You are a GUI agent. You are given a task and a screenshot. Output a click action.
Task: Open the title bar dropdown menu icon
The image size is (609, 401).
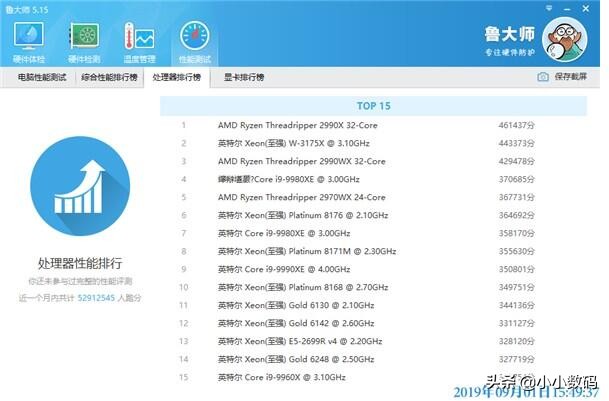(549, 8)
